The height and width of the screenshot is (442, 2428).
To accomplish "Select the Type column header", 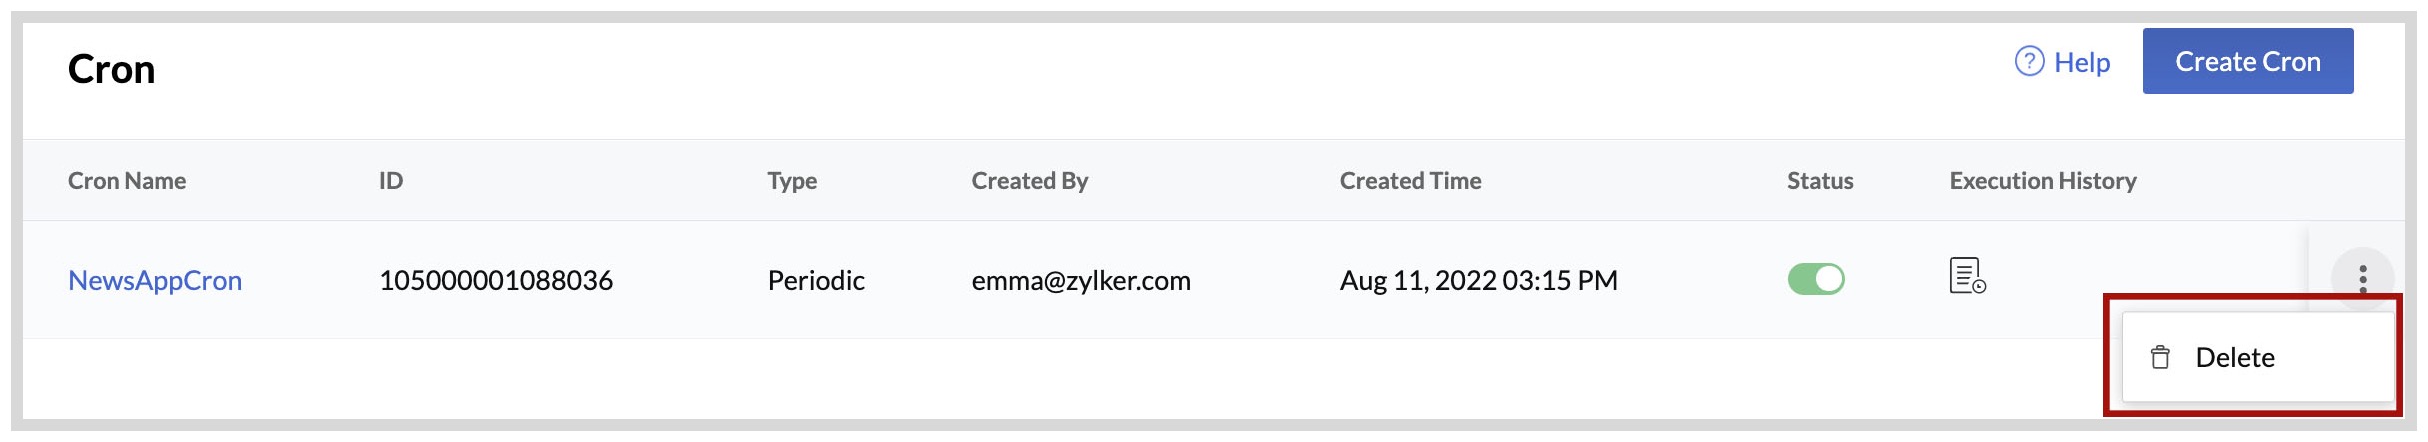I will (x=792, y=181).
